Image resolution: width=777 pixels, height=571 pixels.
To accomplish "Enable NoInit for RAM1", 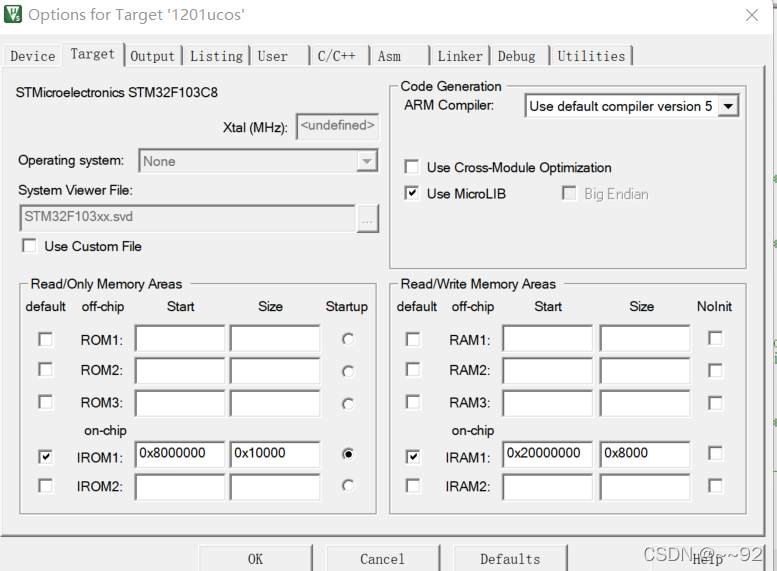I will [x=715, y=339].
